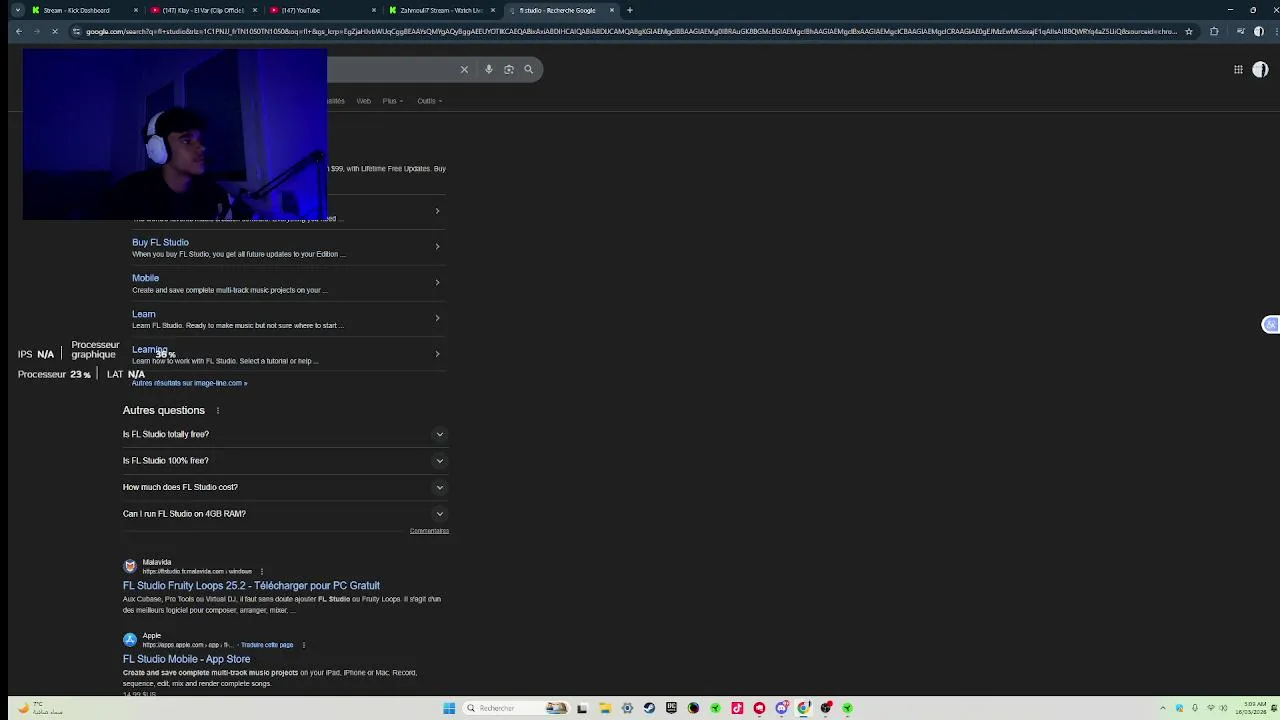1280x720 pixels.
Task: Click the Google search magnifier button
Action: (529, 69)
